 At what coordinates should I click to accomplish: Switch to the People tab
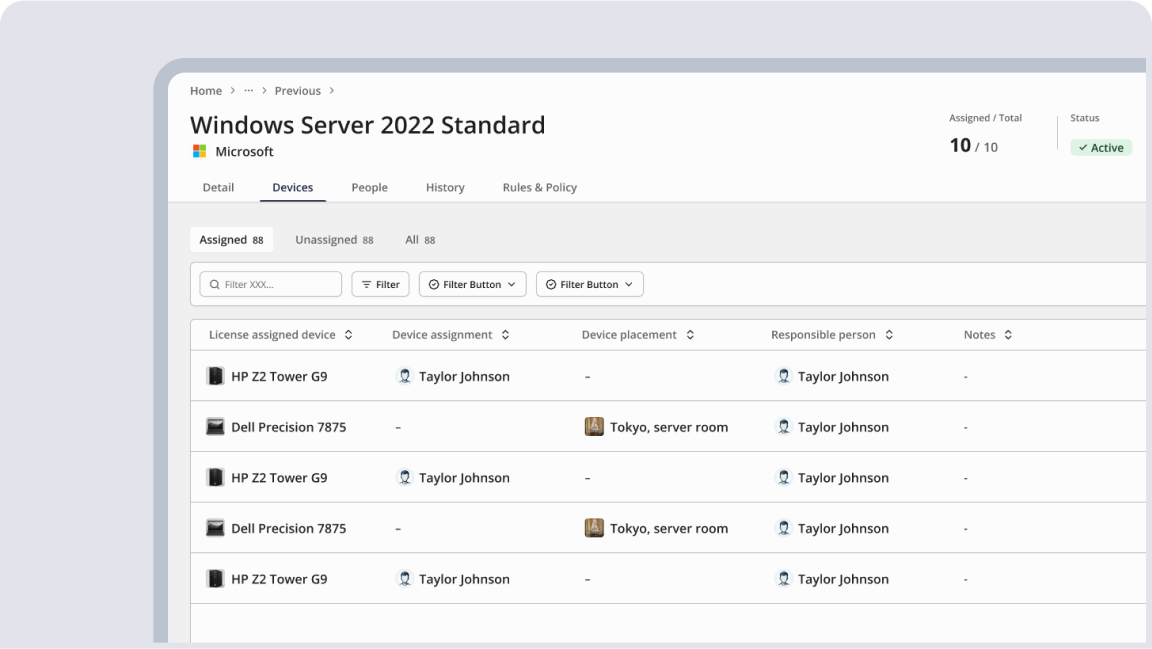pos(369,187)
